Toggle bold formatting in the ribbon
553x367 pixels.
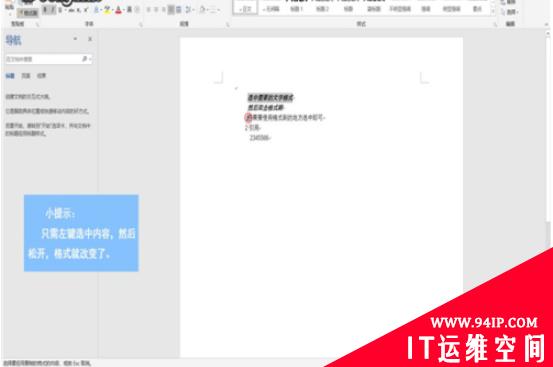coord(45,10)
